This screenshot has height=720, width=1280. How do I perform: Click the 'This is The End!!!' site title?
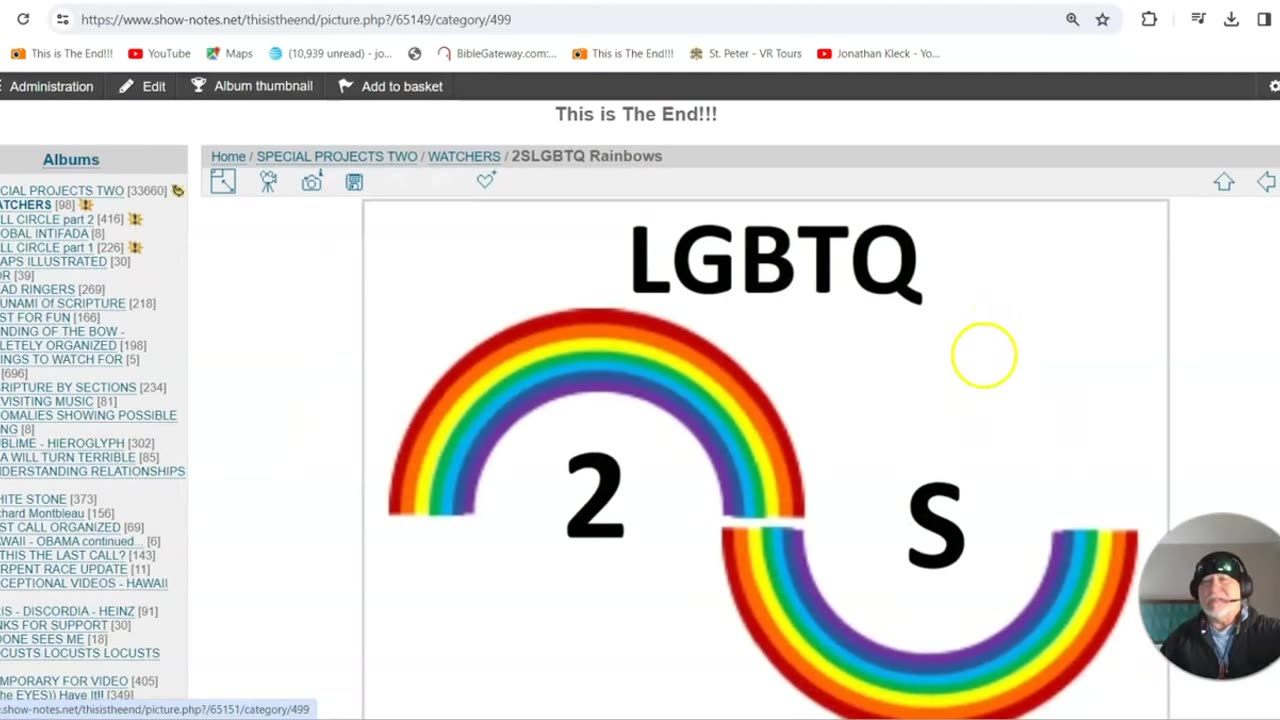[636, 114]
